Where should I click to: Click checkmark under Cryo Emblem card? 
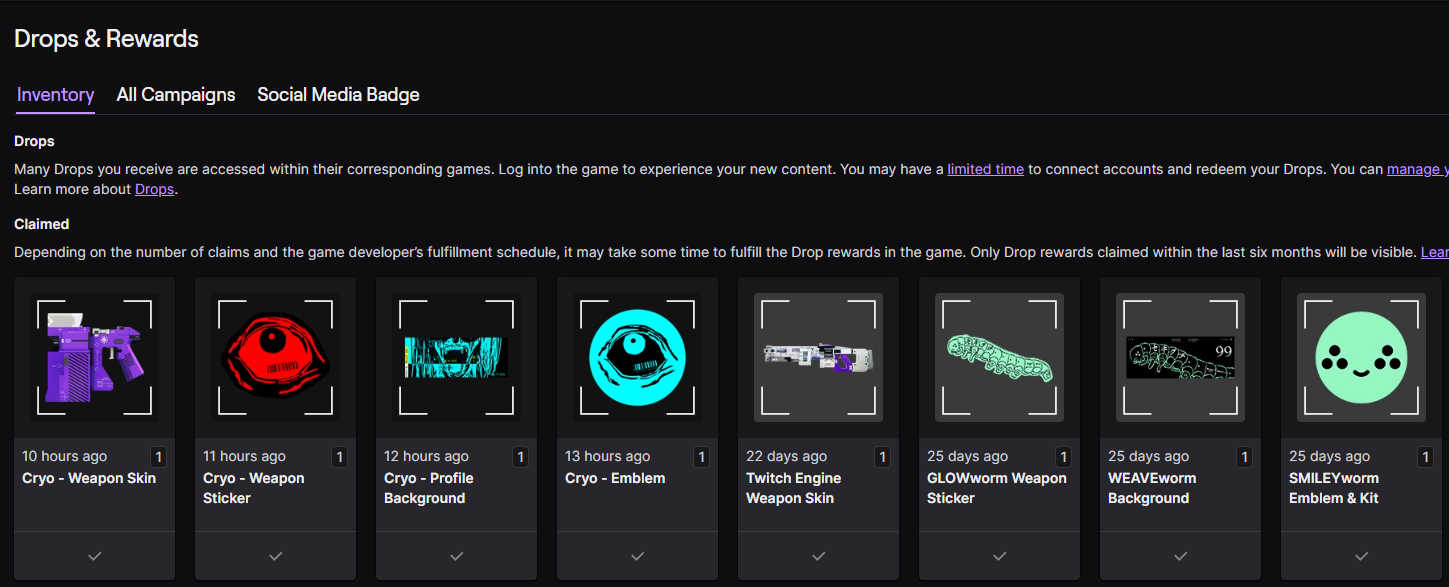click(638, 556)
